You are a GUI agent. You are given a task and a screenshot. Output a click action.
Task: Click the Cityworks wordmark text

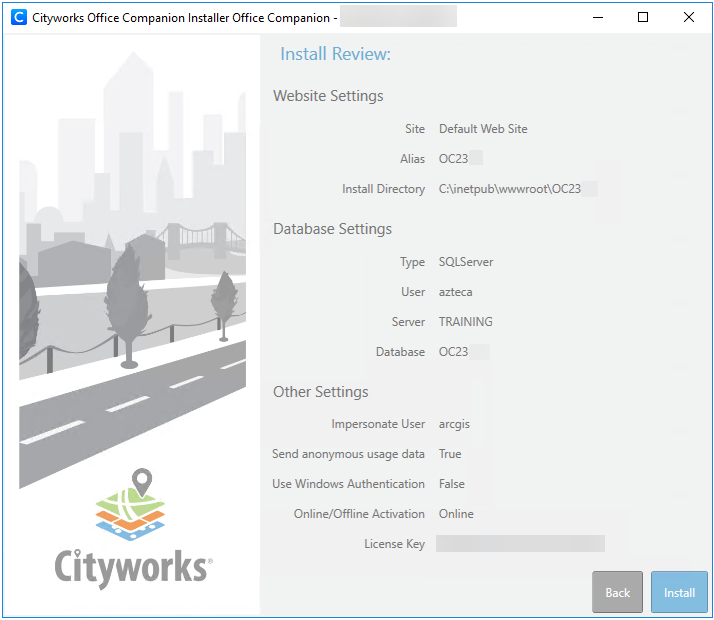coord(133,567)
